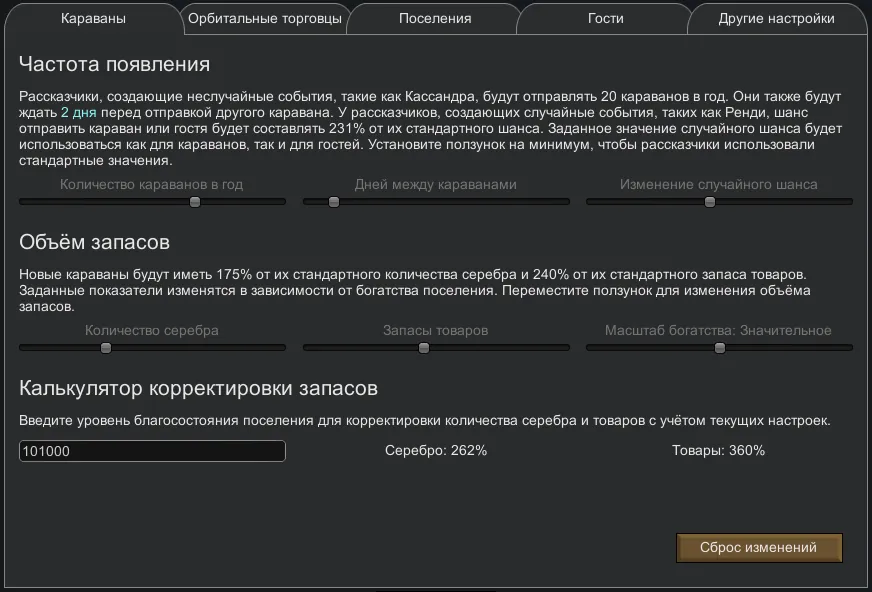Click the wealth scale slider handle
Image resolution: width=872 pixels, height=592 pixels.
point(720,348)
